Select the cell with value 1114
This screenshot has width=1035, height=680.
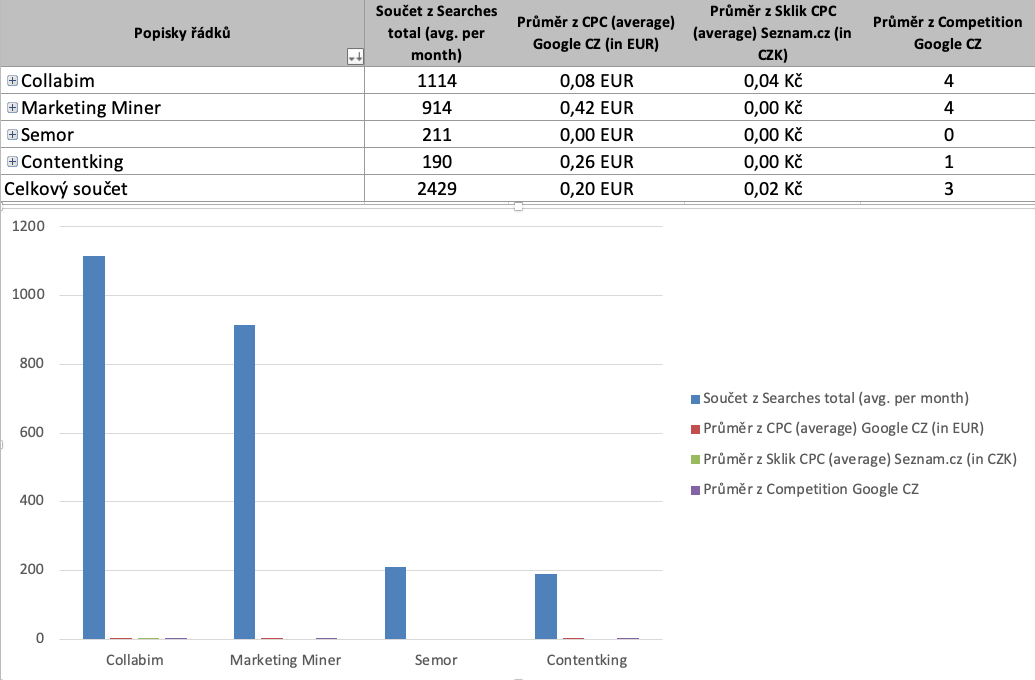(x=436, y=81)
